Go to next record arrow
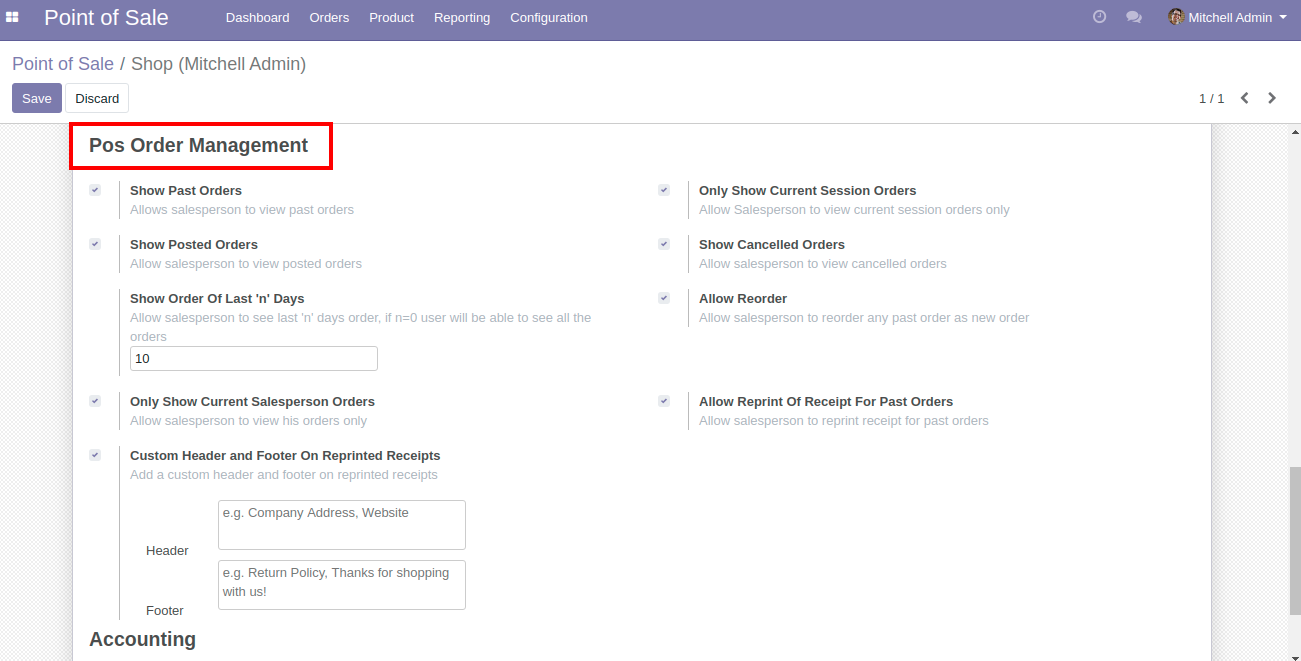Viewport: 1301px width, 661px height. (1272, 98)
